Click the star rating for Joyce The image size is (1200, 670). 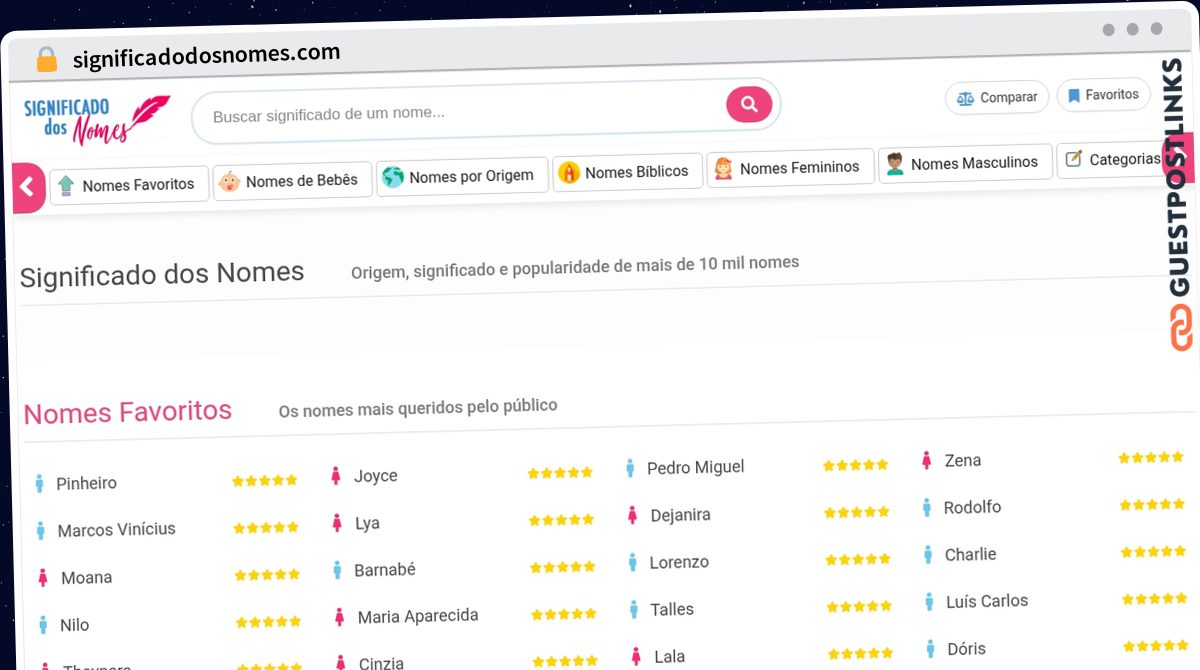[x=560, y=472]
